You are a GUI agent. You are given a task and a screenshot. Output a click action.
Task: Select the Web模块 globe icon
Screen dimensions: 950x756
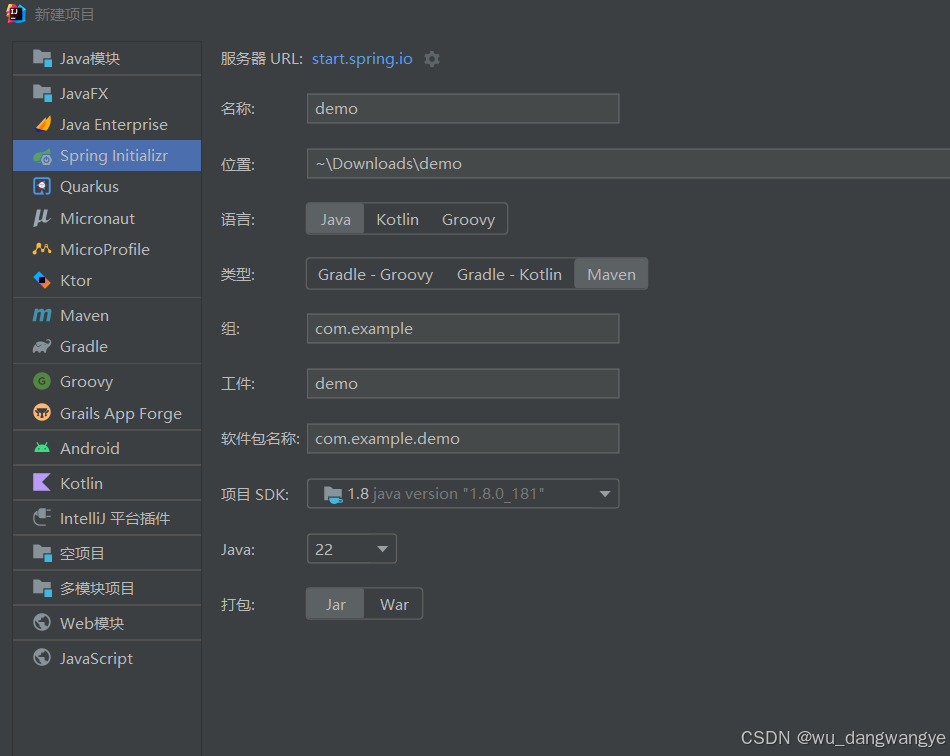[42, 622]
